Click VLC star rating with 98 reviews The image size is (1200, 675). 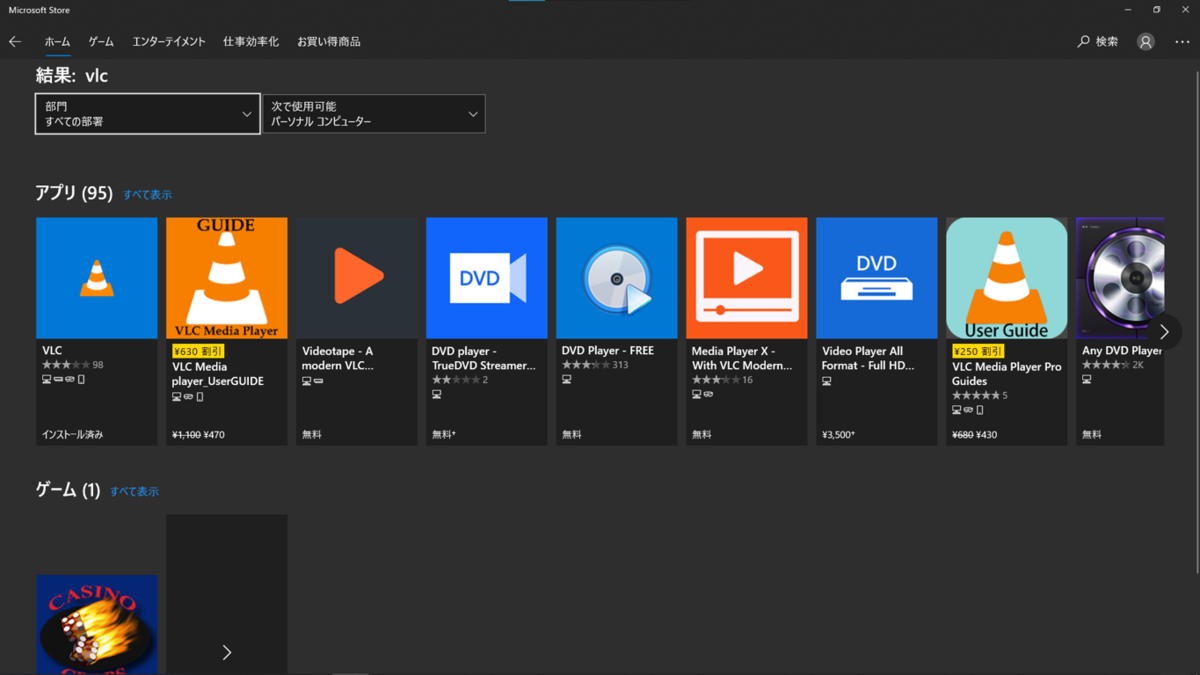tap(72, 365)
